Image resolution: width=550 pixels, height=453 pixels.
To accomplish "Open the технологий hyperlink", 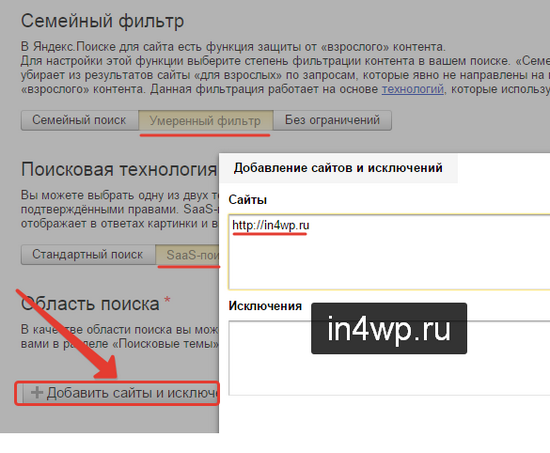I will [412, 89].
